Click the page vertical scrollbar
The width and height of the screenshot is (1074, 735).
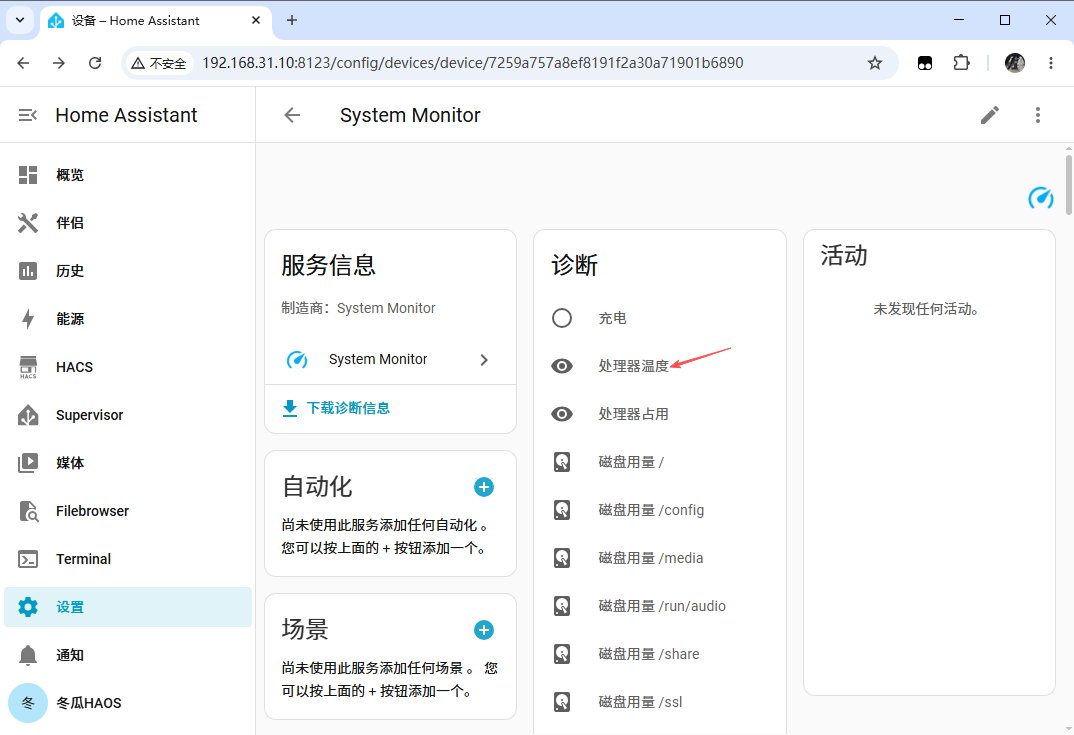coord(1069,185)
